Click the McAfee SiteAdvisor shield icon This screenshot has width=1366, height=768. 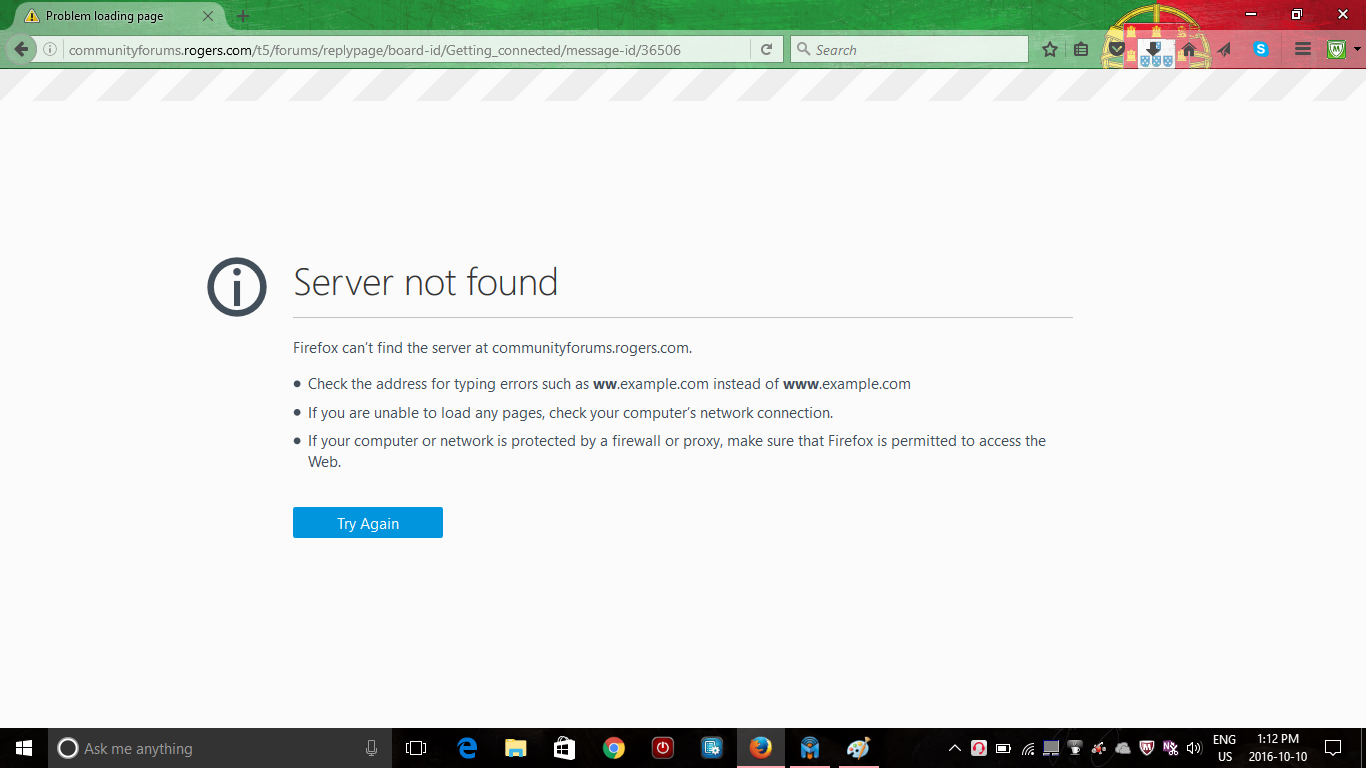click(x=1336, y=49)
